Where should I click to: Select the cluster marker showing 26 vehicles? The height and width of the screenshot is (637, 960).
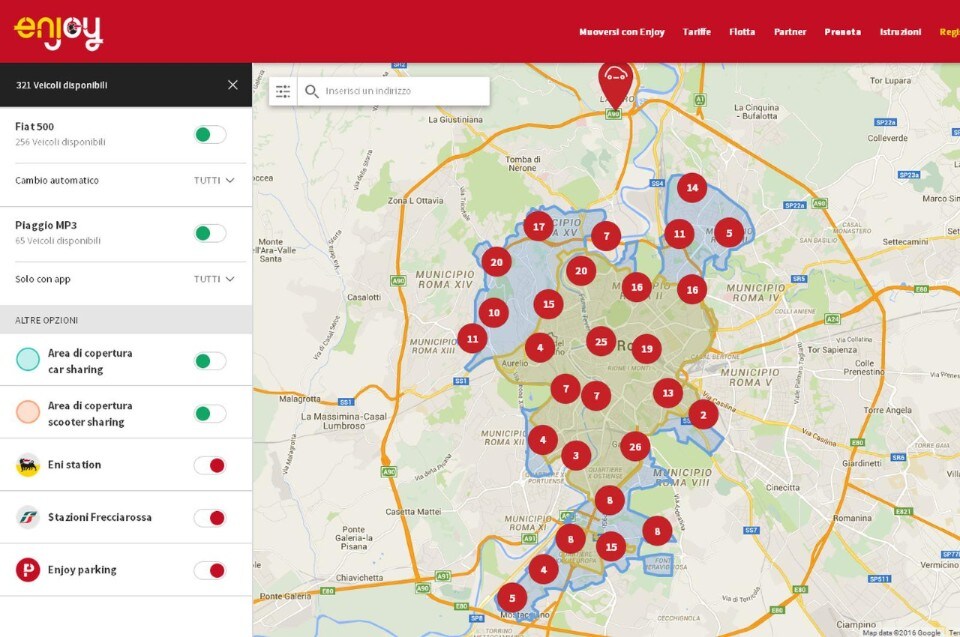point(634,446)
